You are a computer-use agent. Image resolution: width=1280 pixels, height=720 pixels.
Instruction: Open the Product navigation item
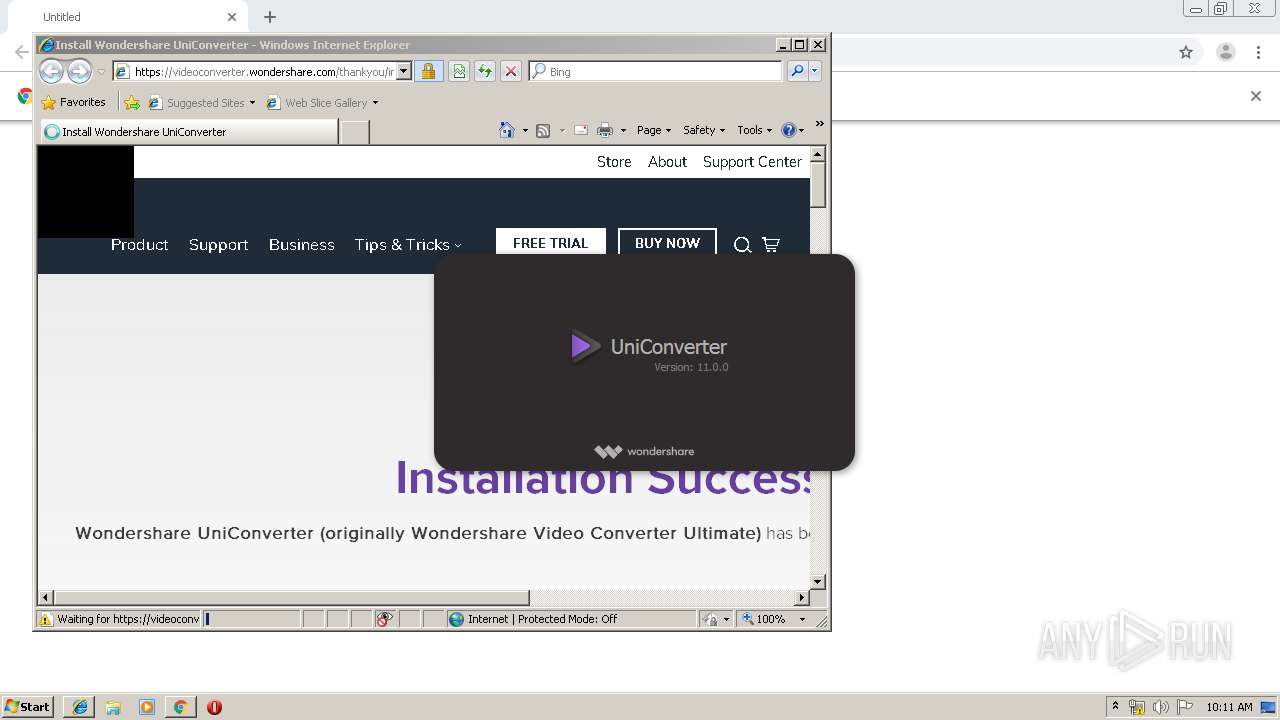click(x=139, y=245)
